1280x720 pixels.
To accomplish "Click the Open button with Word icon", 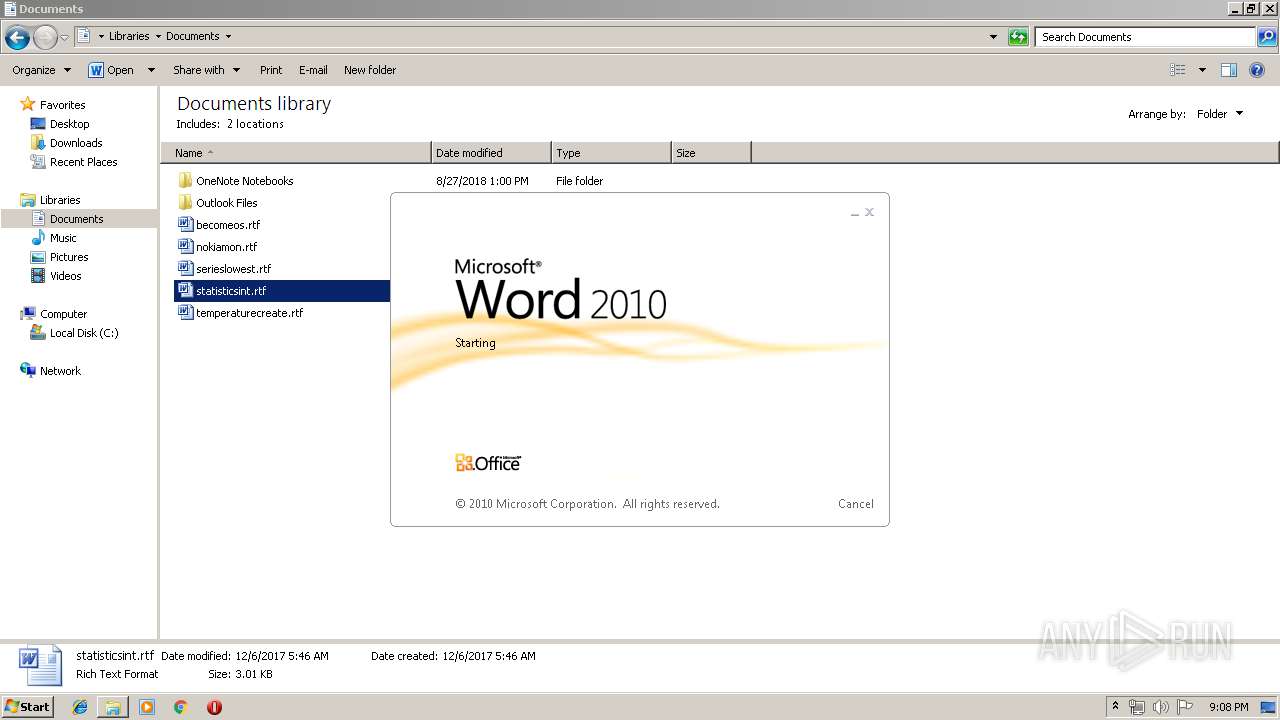I will pyautogui.click(x=111, y=70).
